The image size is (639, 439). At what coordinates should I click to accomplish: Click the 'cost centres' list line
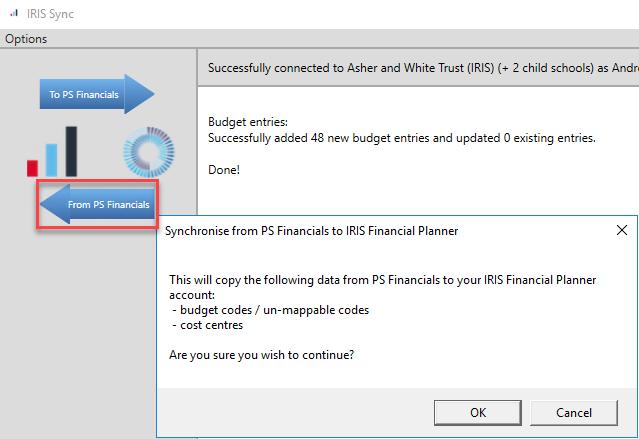point(211,325)
